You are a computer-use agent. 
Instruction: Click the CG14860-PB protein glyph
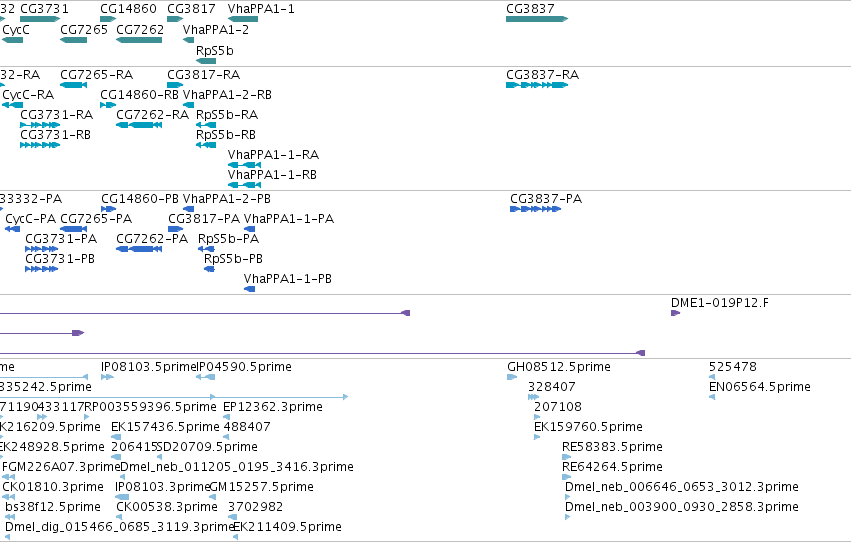click(109, 209)
